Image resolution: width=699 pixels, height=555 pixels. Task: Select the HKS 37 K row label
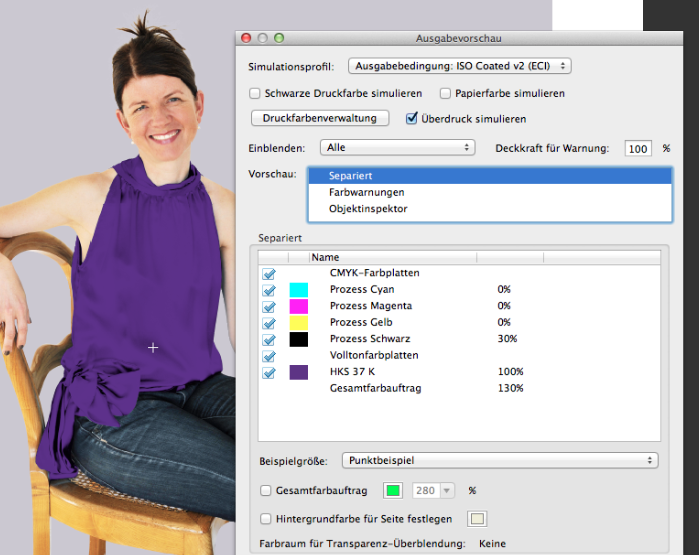point(352,372)
